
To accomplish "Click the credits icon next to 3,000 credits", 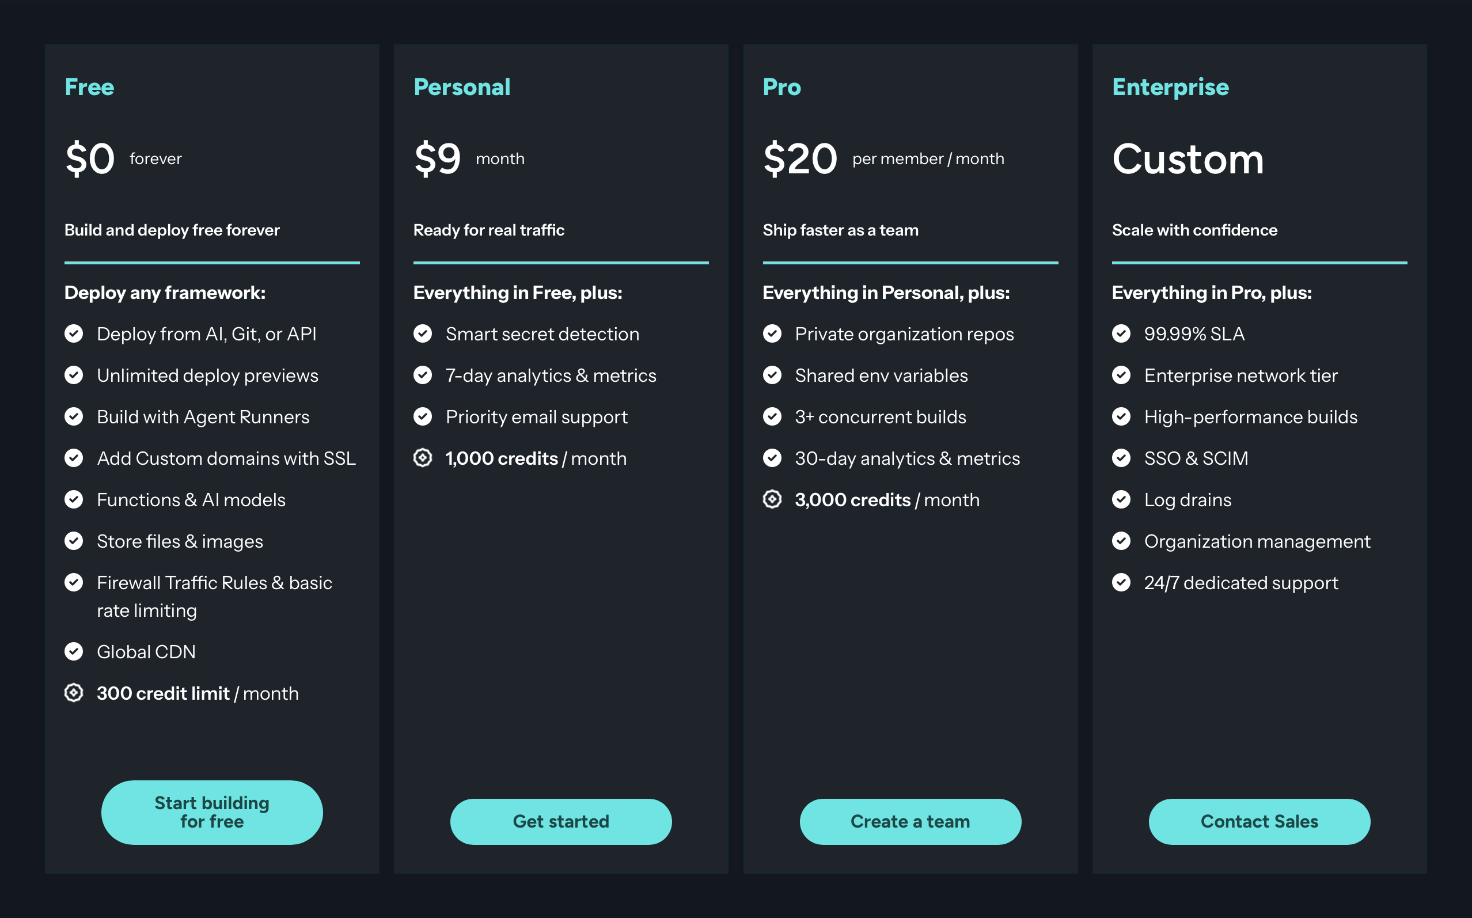I will tap(772, 499).
